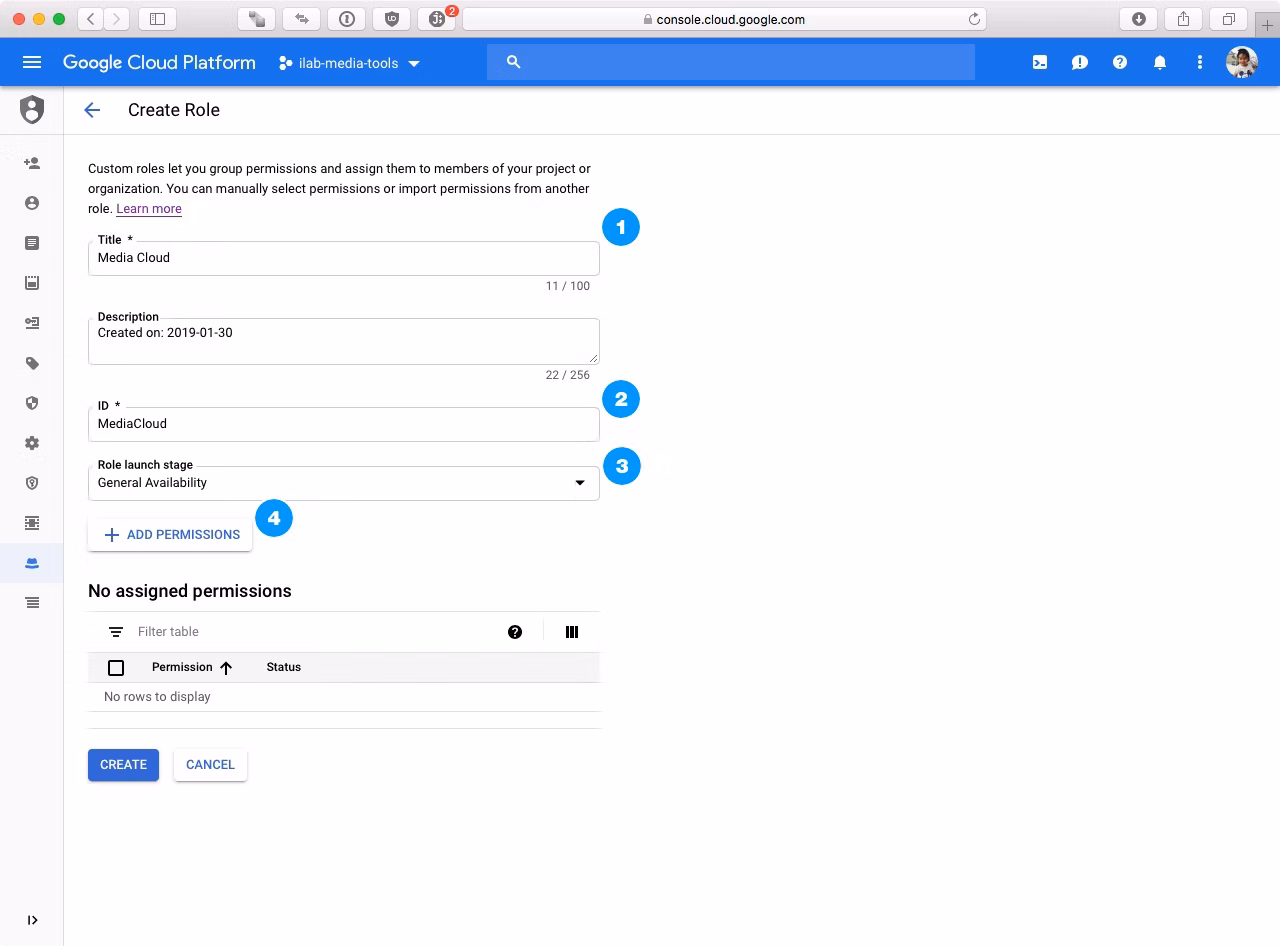This screenshot has width=1280, height=946.
Task: Focus the Title input field
Action: [344, 258]
